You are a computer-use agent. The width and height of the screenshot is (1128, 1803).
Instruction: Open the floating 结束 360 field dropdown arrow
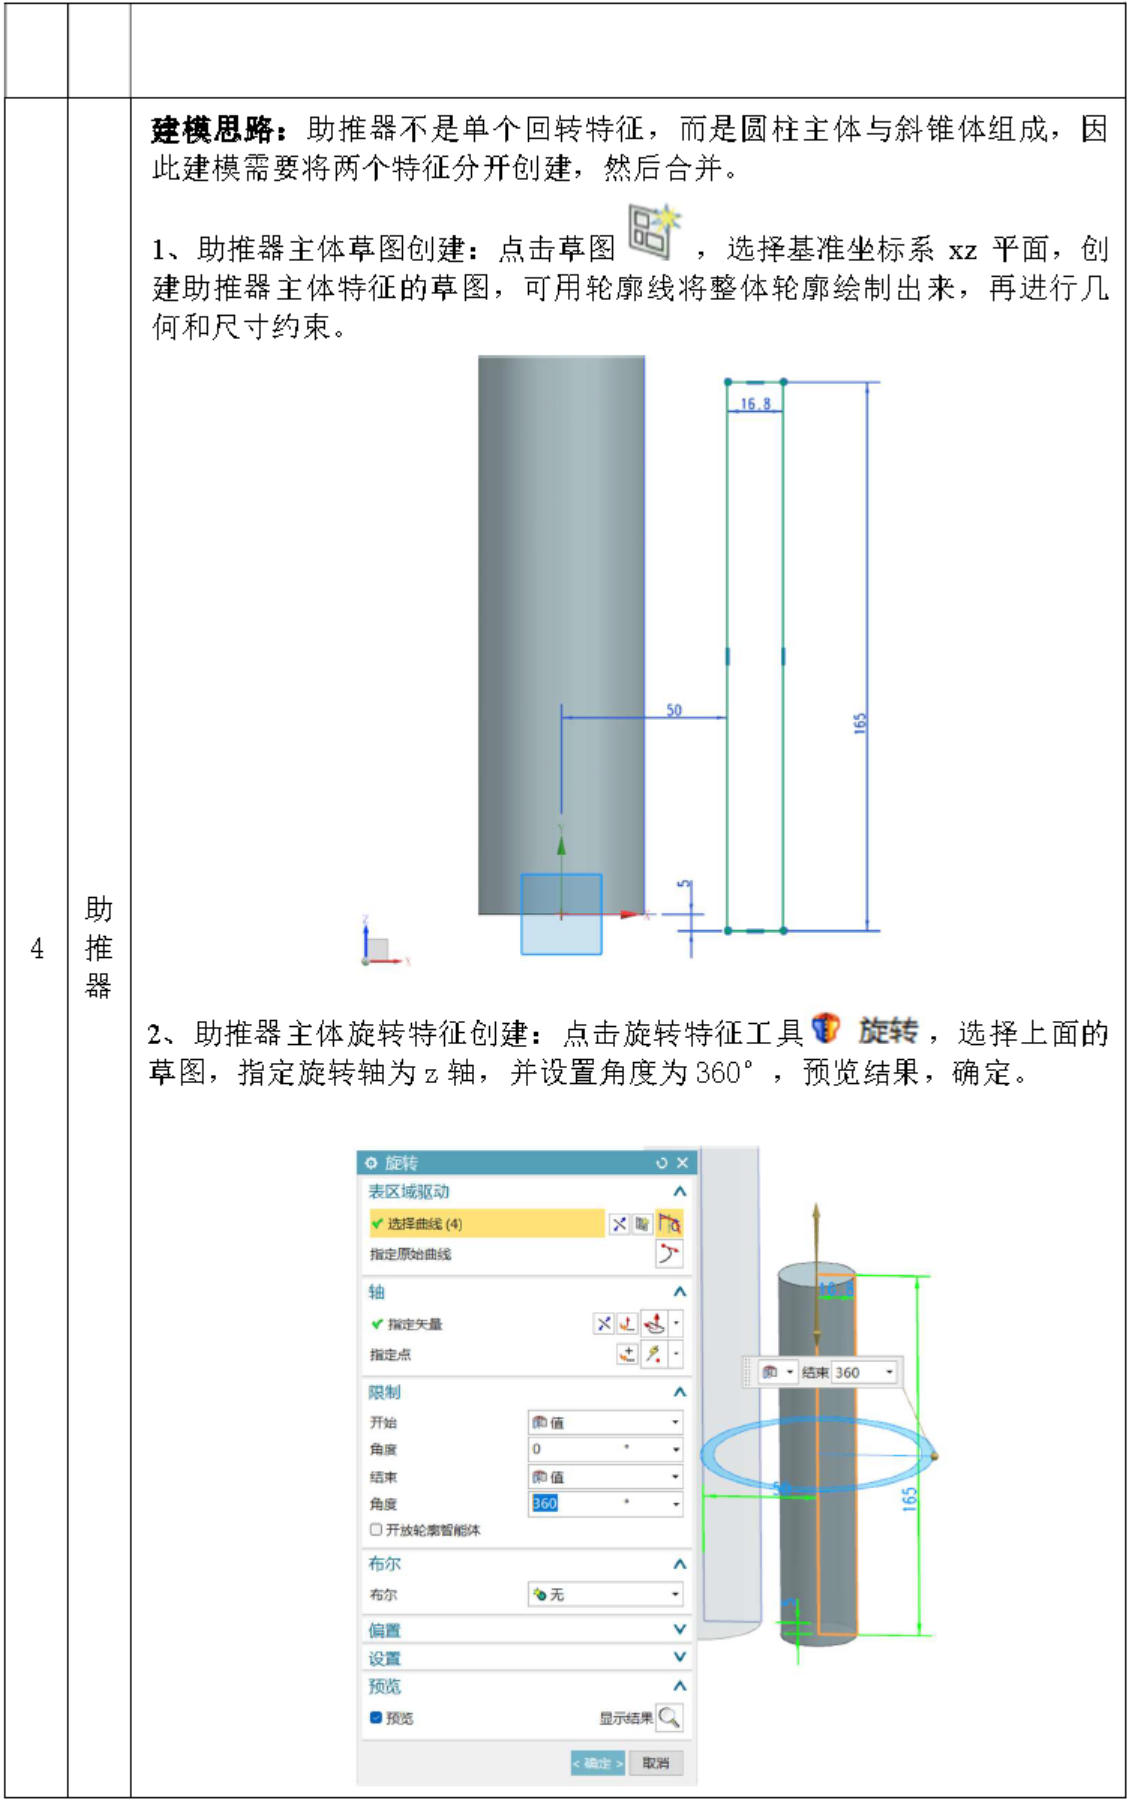click(889, 1372)
